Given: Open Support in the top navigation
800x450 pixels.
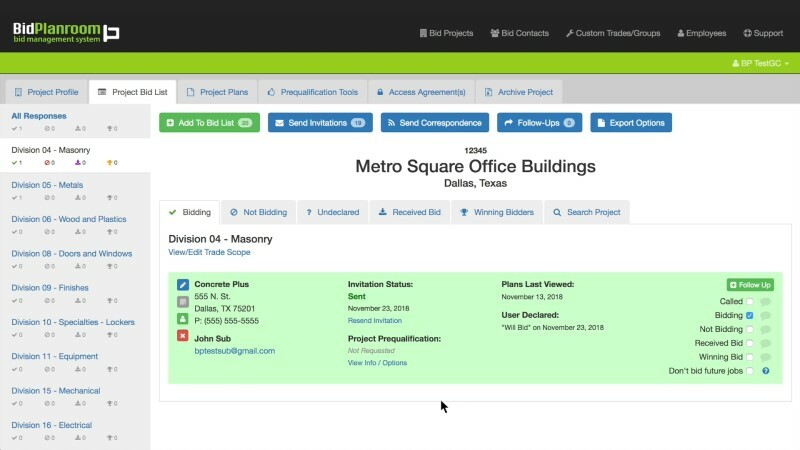Looking at the screenshot, I should pyautogui.click(x=763, y=33).
